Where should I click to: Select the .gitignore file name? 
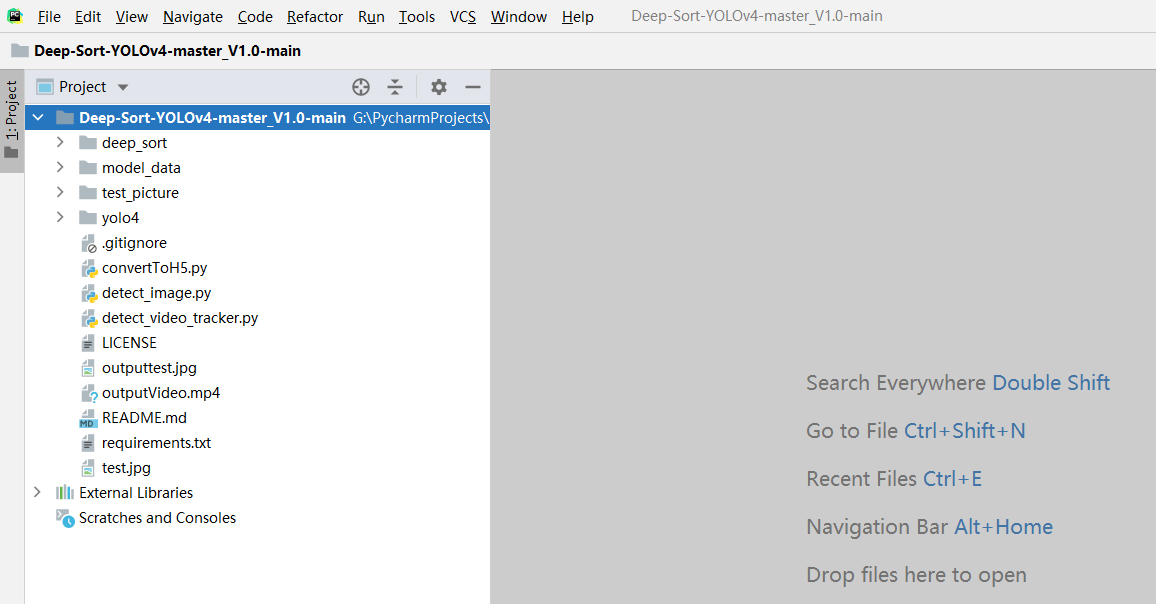[134, 243]
